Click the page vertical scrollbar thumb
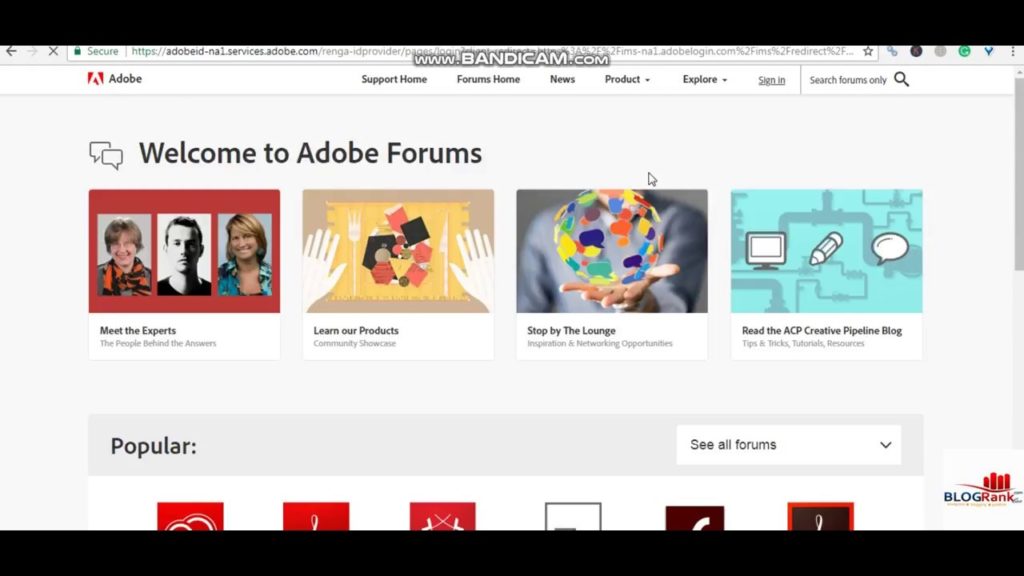 [1019, 173]
